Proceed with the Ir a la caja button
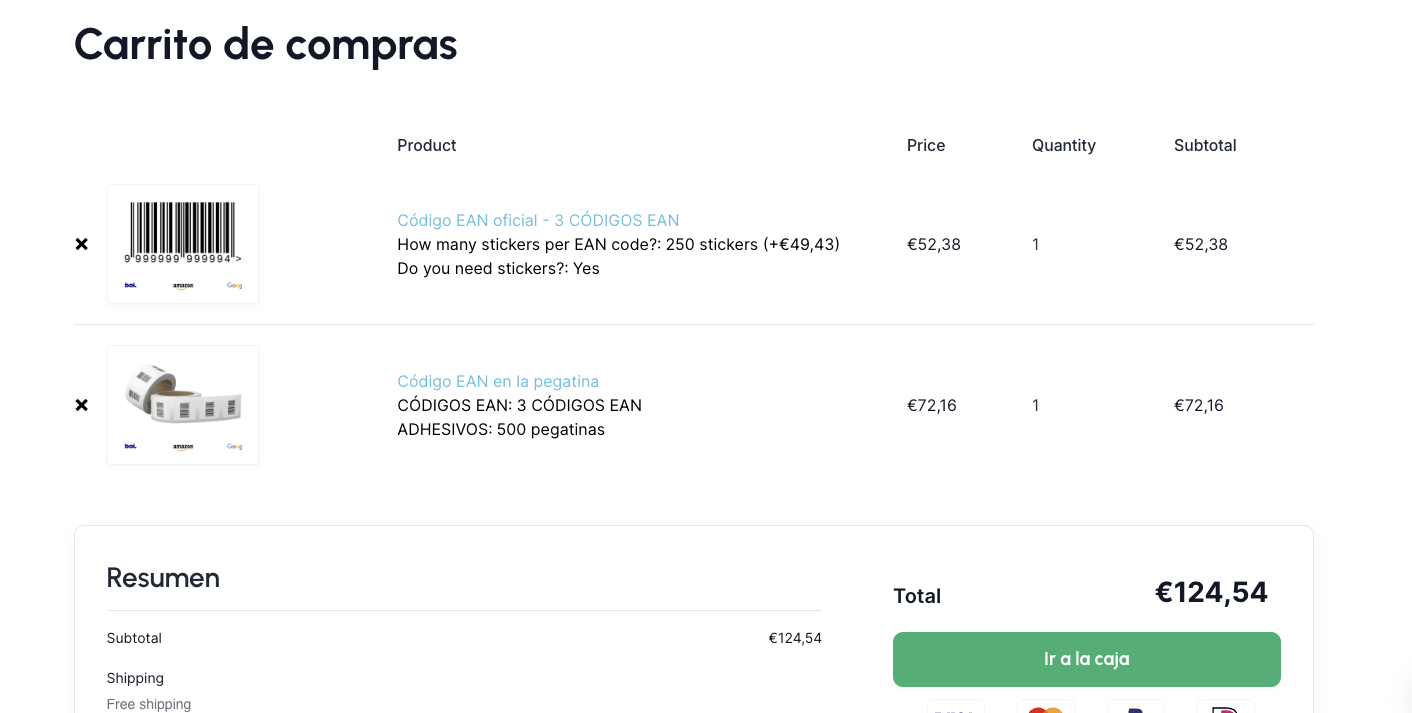The height and width of the screenshot is (713, 1412). click(x=1087, y=659)
